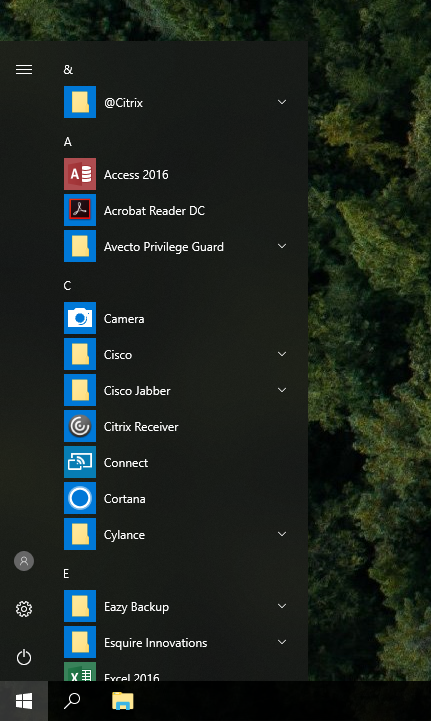
Task: Click the Windows Start button
Action: click(24, 701)
